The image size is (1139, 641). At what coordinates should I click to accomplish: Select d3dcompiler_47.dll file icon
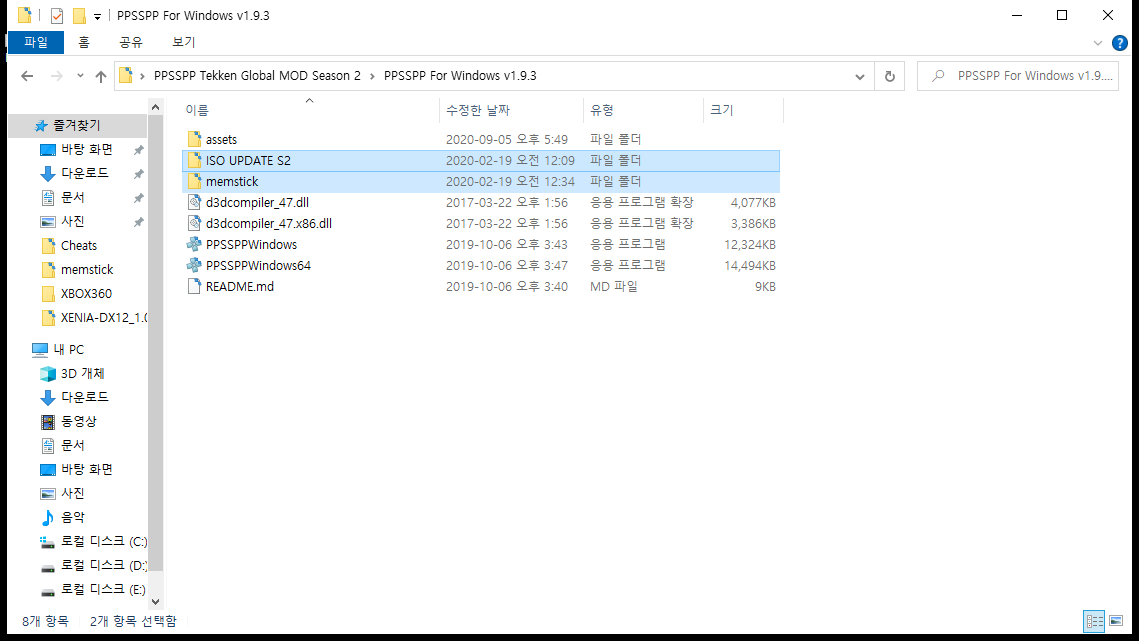194,202
